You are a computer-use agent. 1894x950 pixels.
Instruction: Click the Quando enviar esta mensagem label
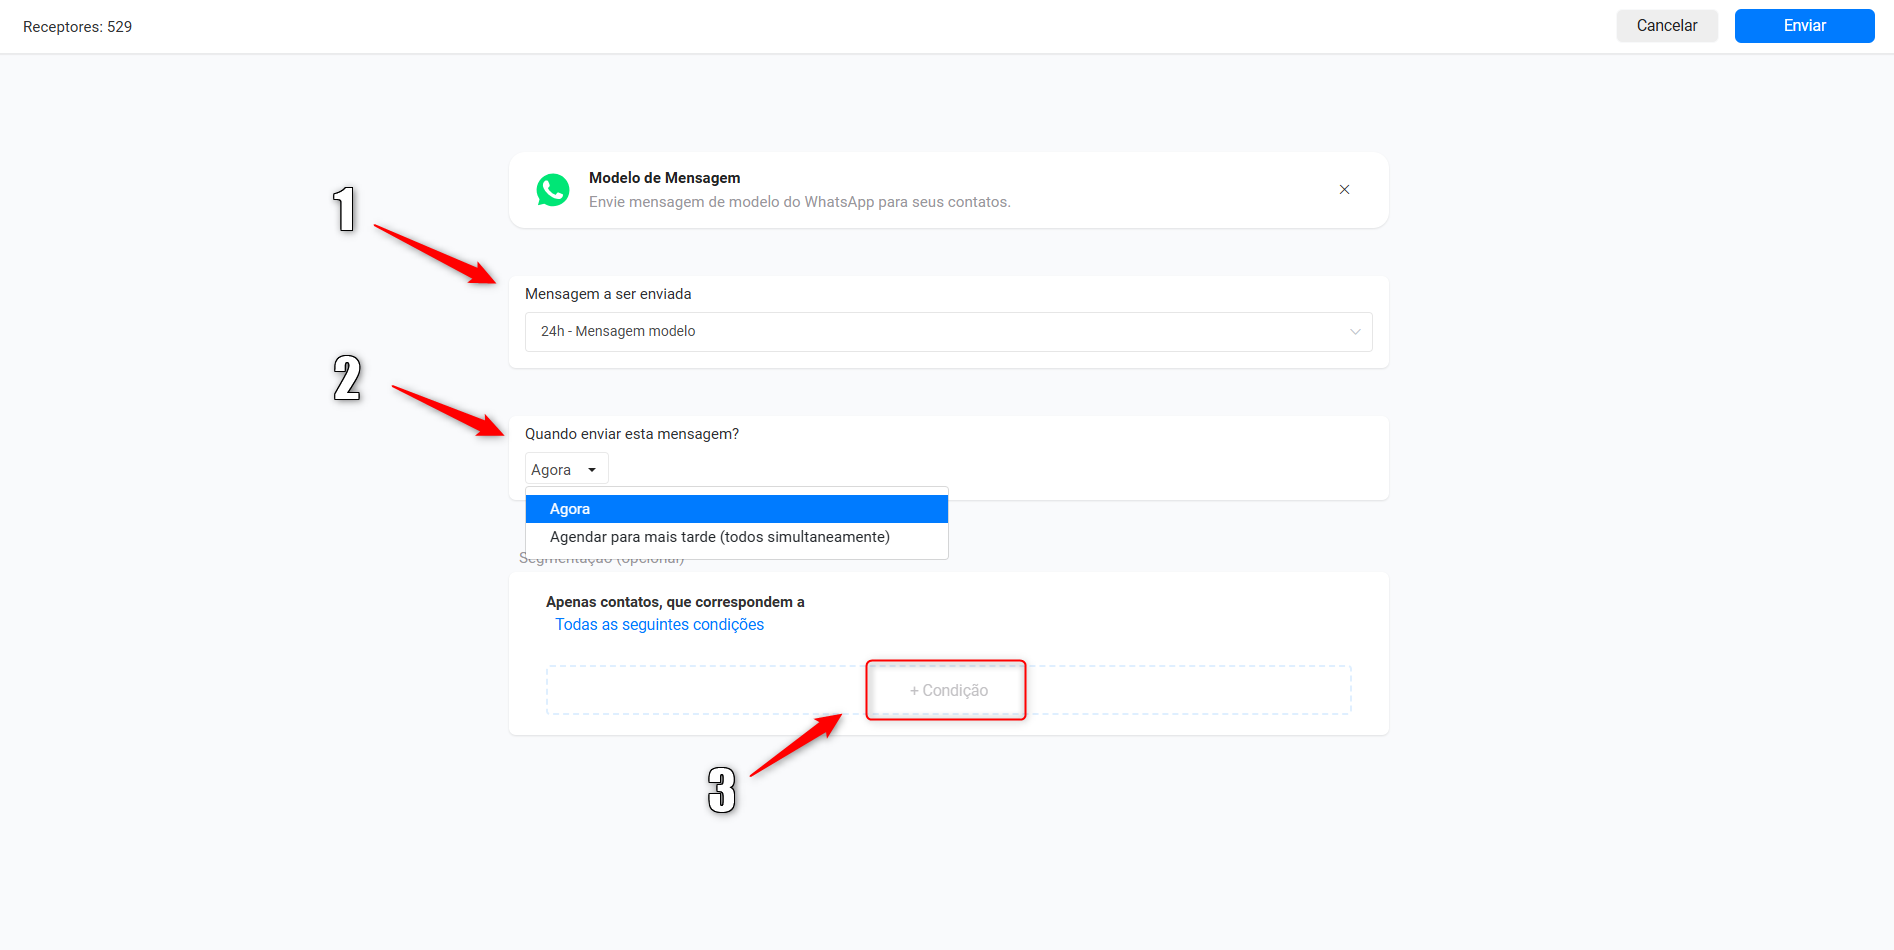(x=632, y=434)
